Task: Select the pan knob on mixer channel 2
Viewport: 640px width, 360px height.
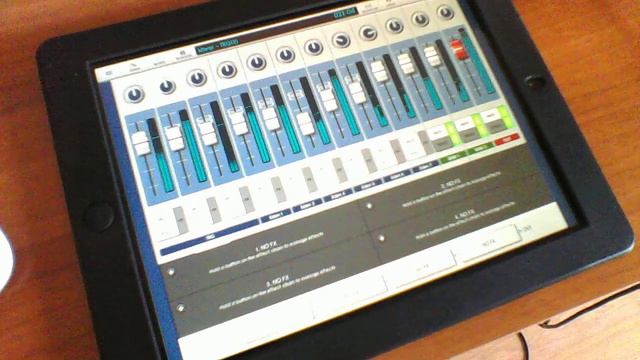Action: point(167,86)
